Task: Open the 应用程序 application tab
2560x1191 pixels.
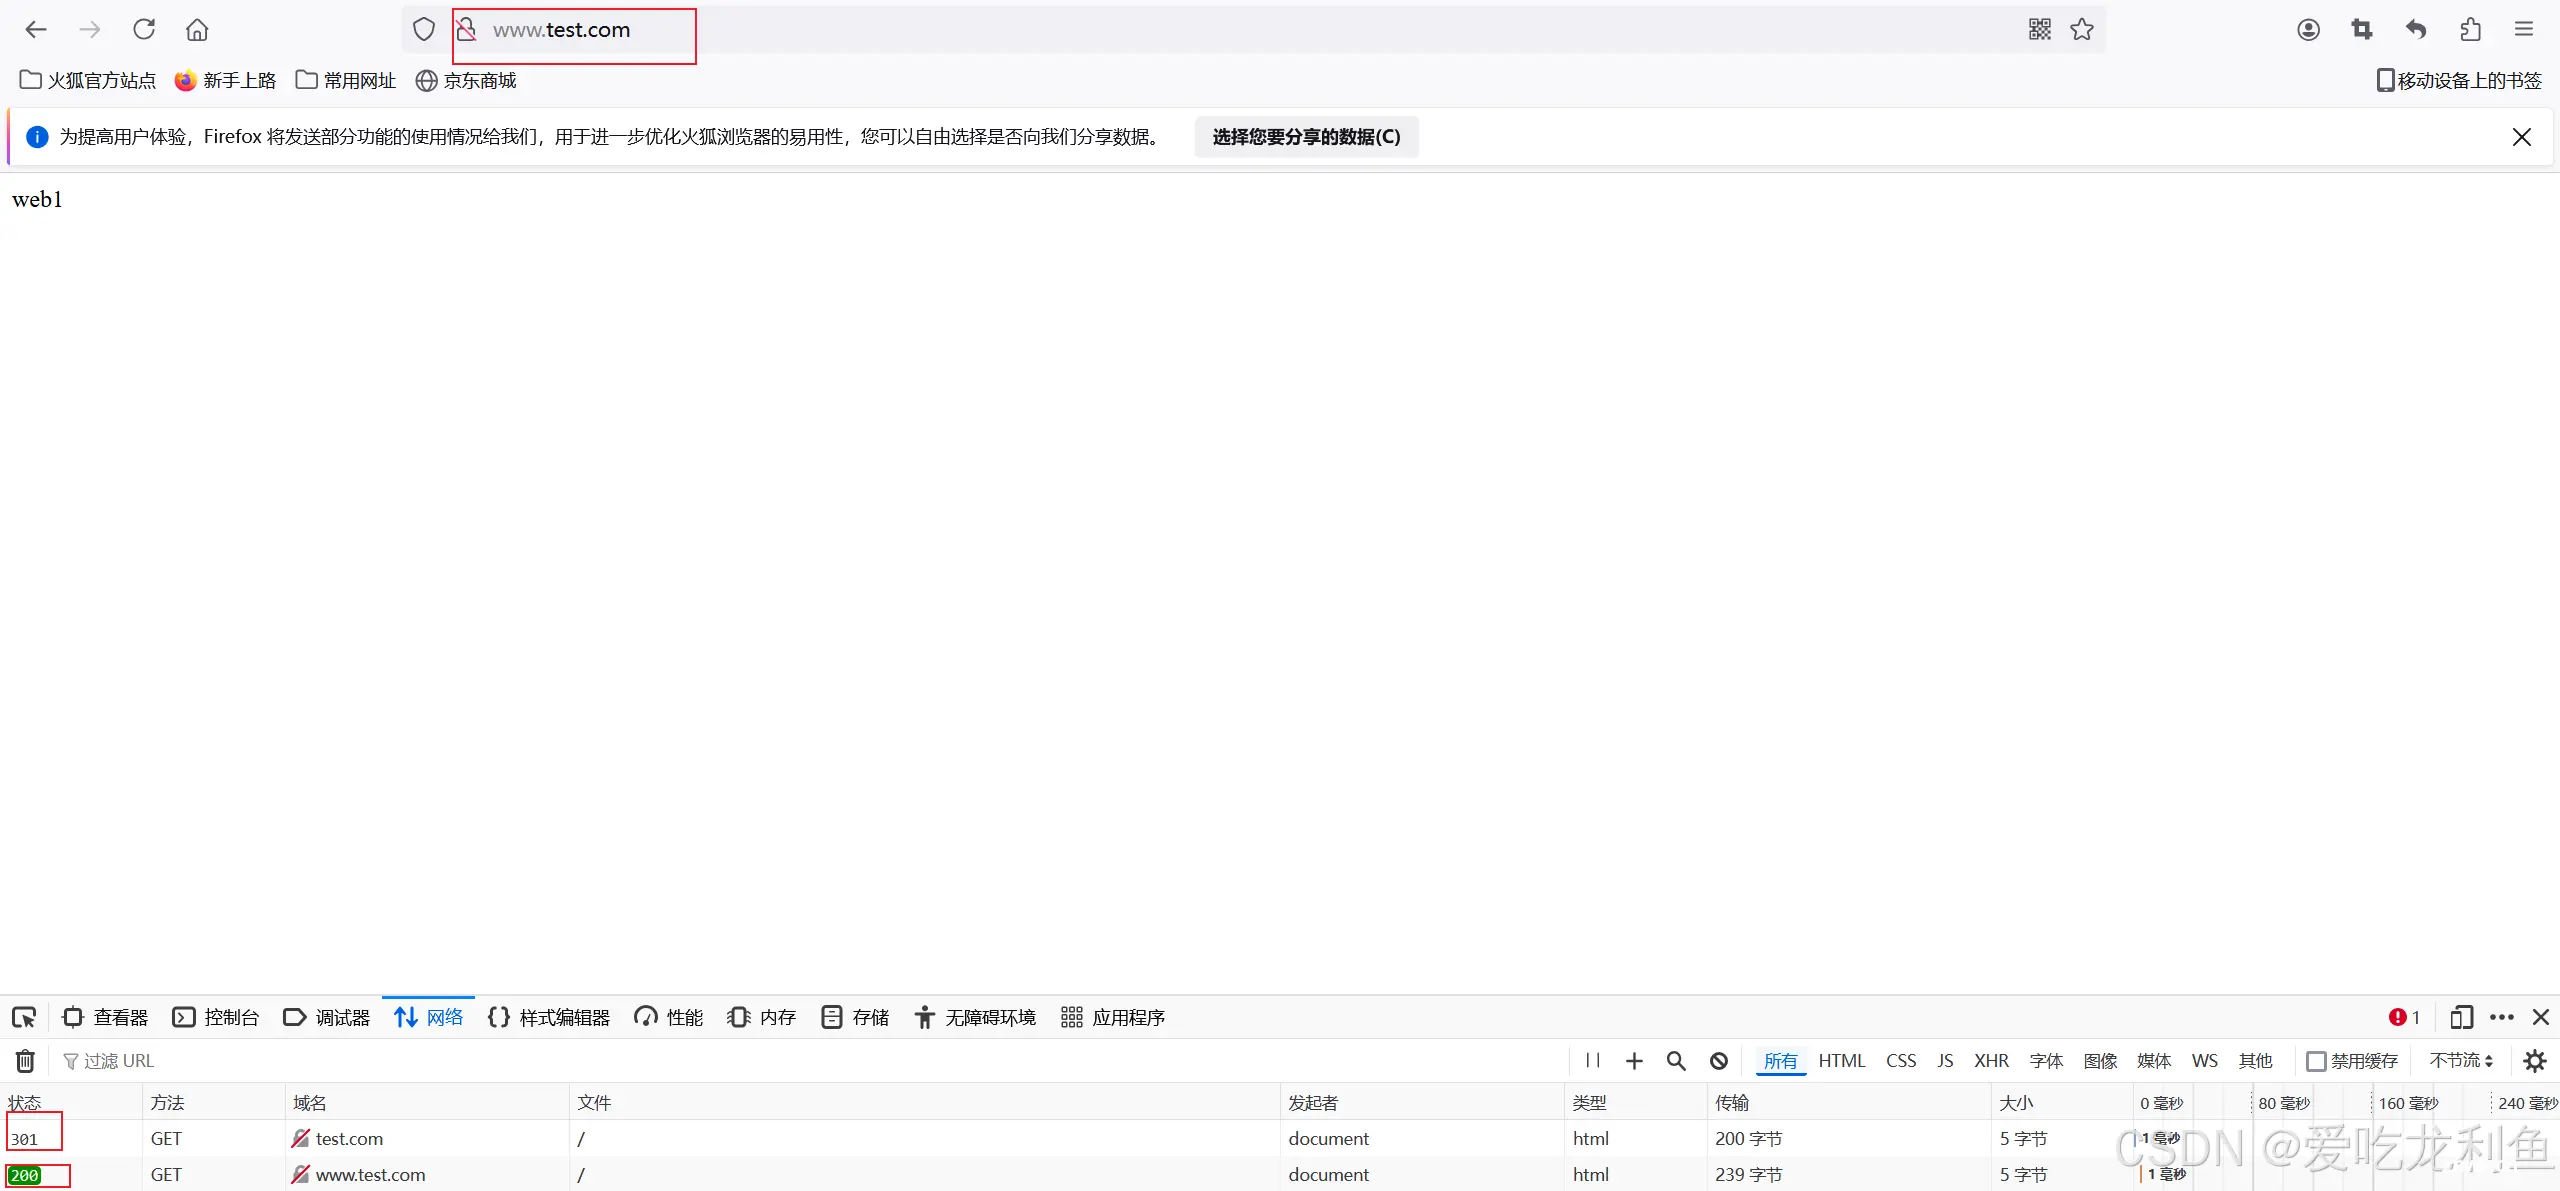Action: pos(1113,1017)
